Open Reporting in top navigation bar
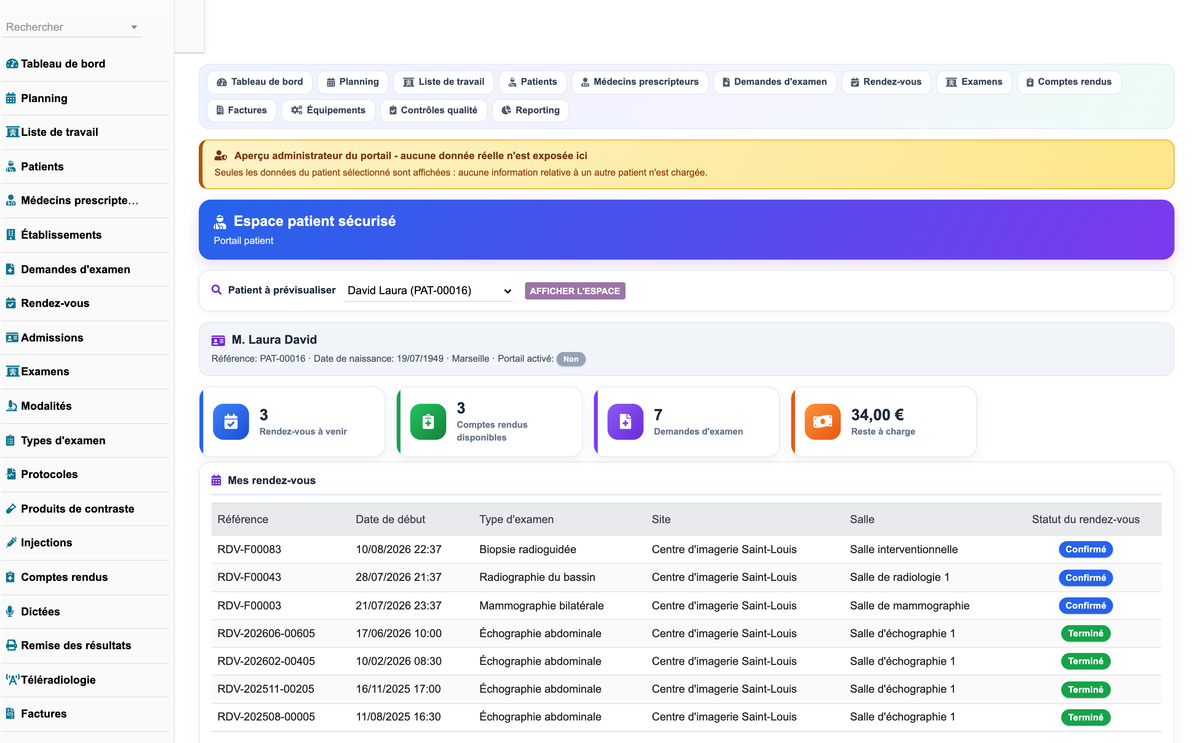The height and width of the screenshot is (743, 1200). click(530, 110)
